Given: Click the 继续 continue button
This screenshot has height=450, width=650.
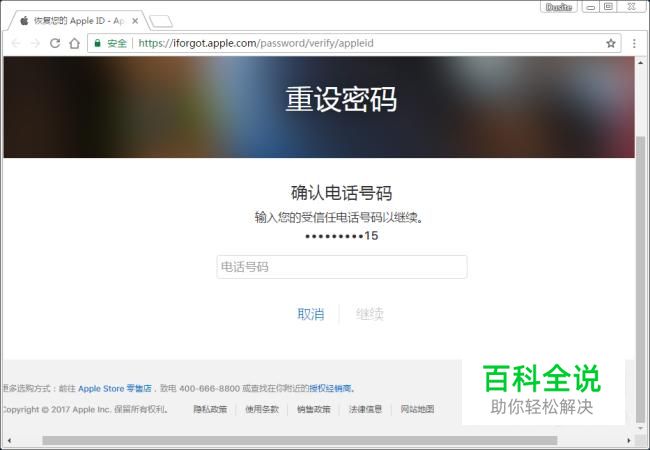Looking at the screenshot, I should click(370, 314).
